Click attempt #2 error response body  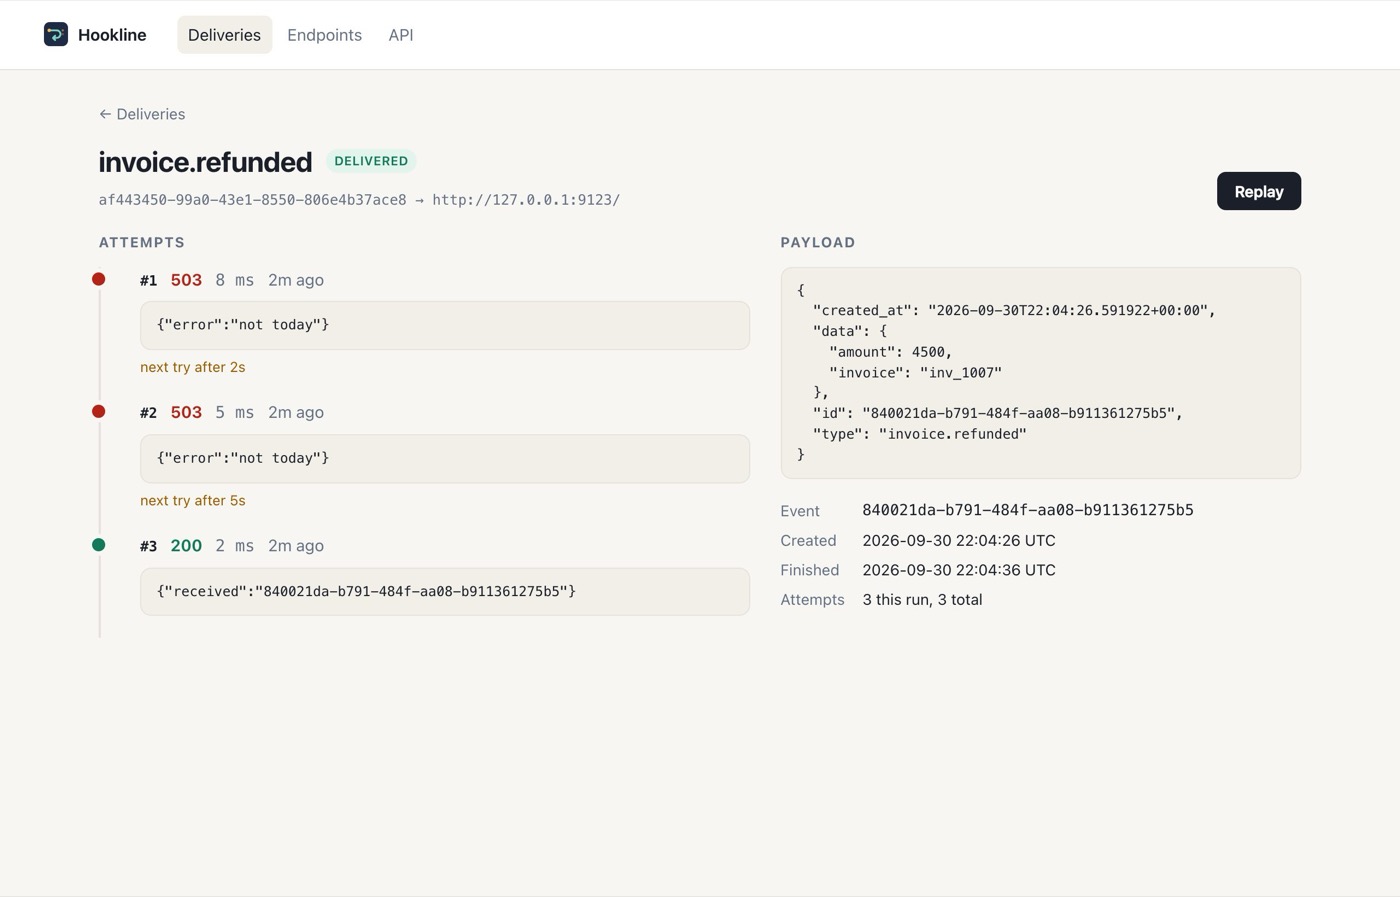point(445,458)
